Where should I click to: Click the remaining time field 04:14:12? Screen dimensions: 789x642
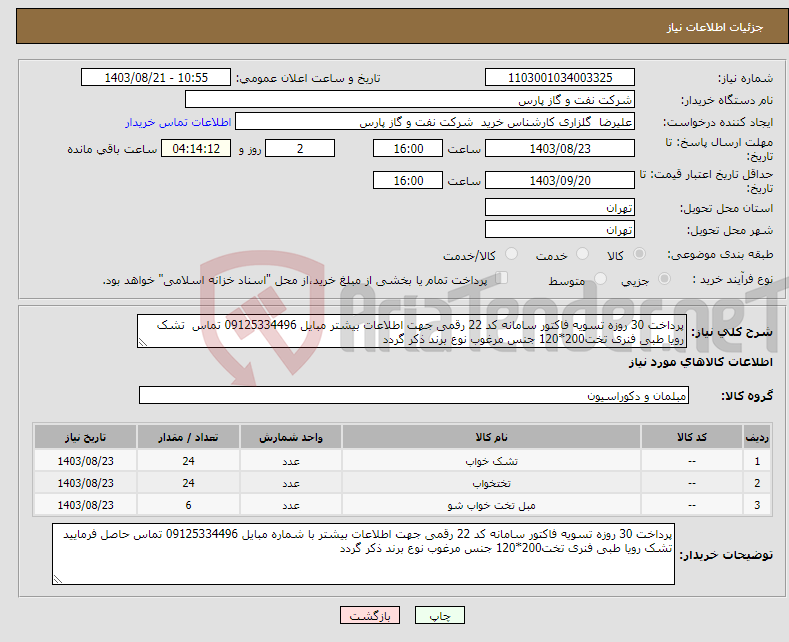click(196, 148)
